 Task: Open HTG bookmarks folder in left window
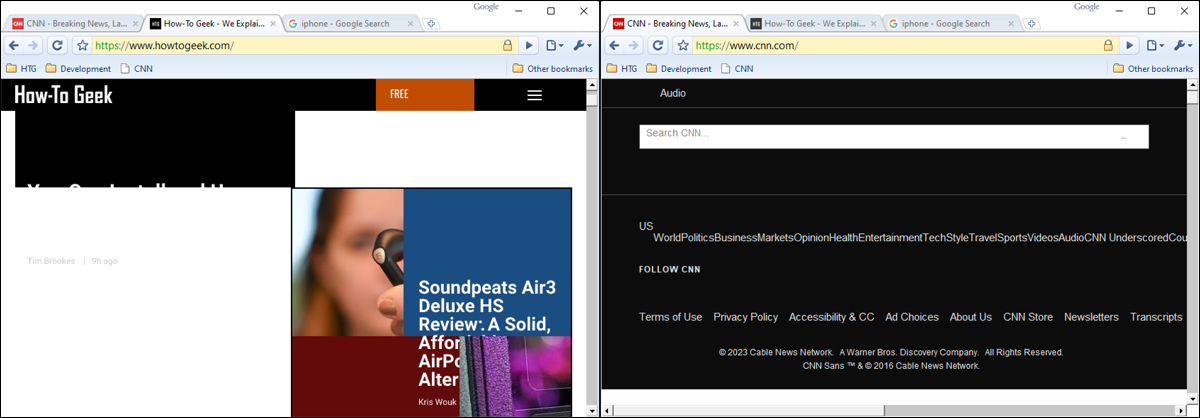tap(21, 69)
